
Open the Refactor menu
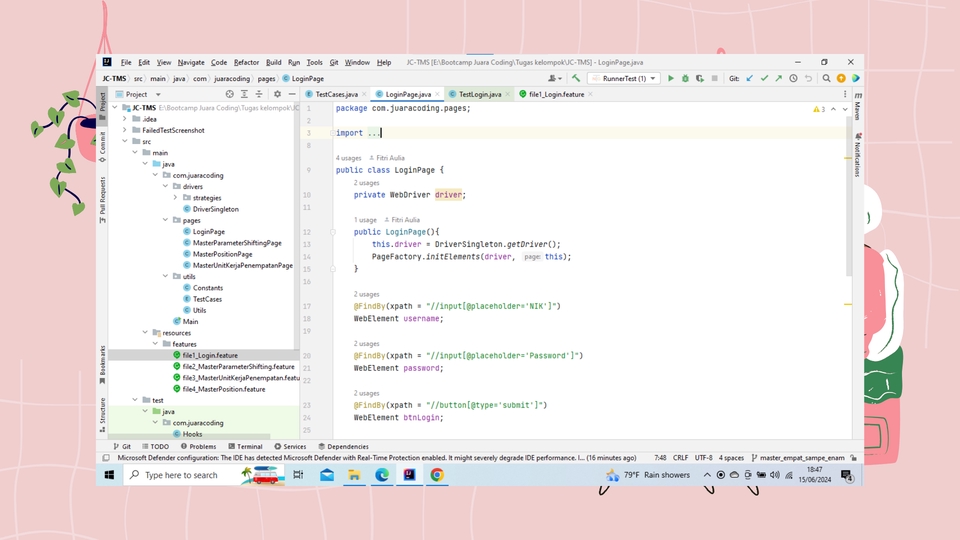click(246, 62)
